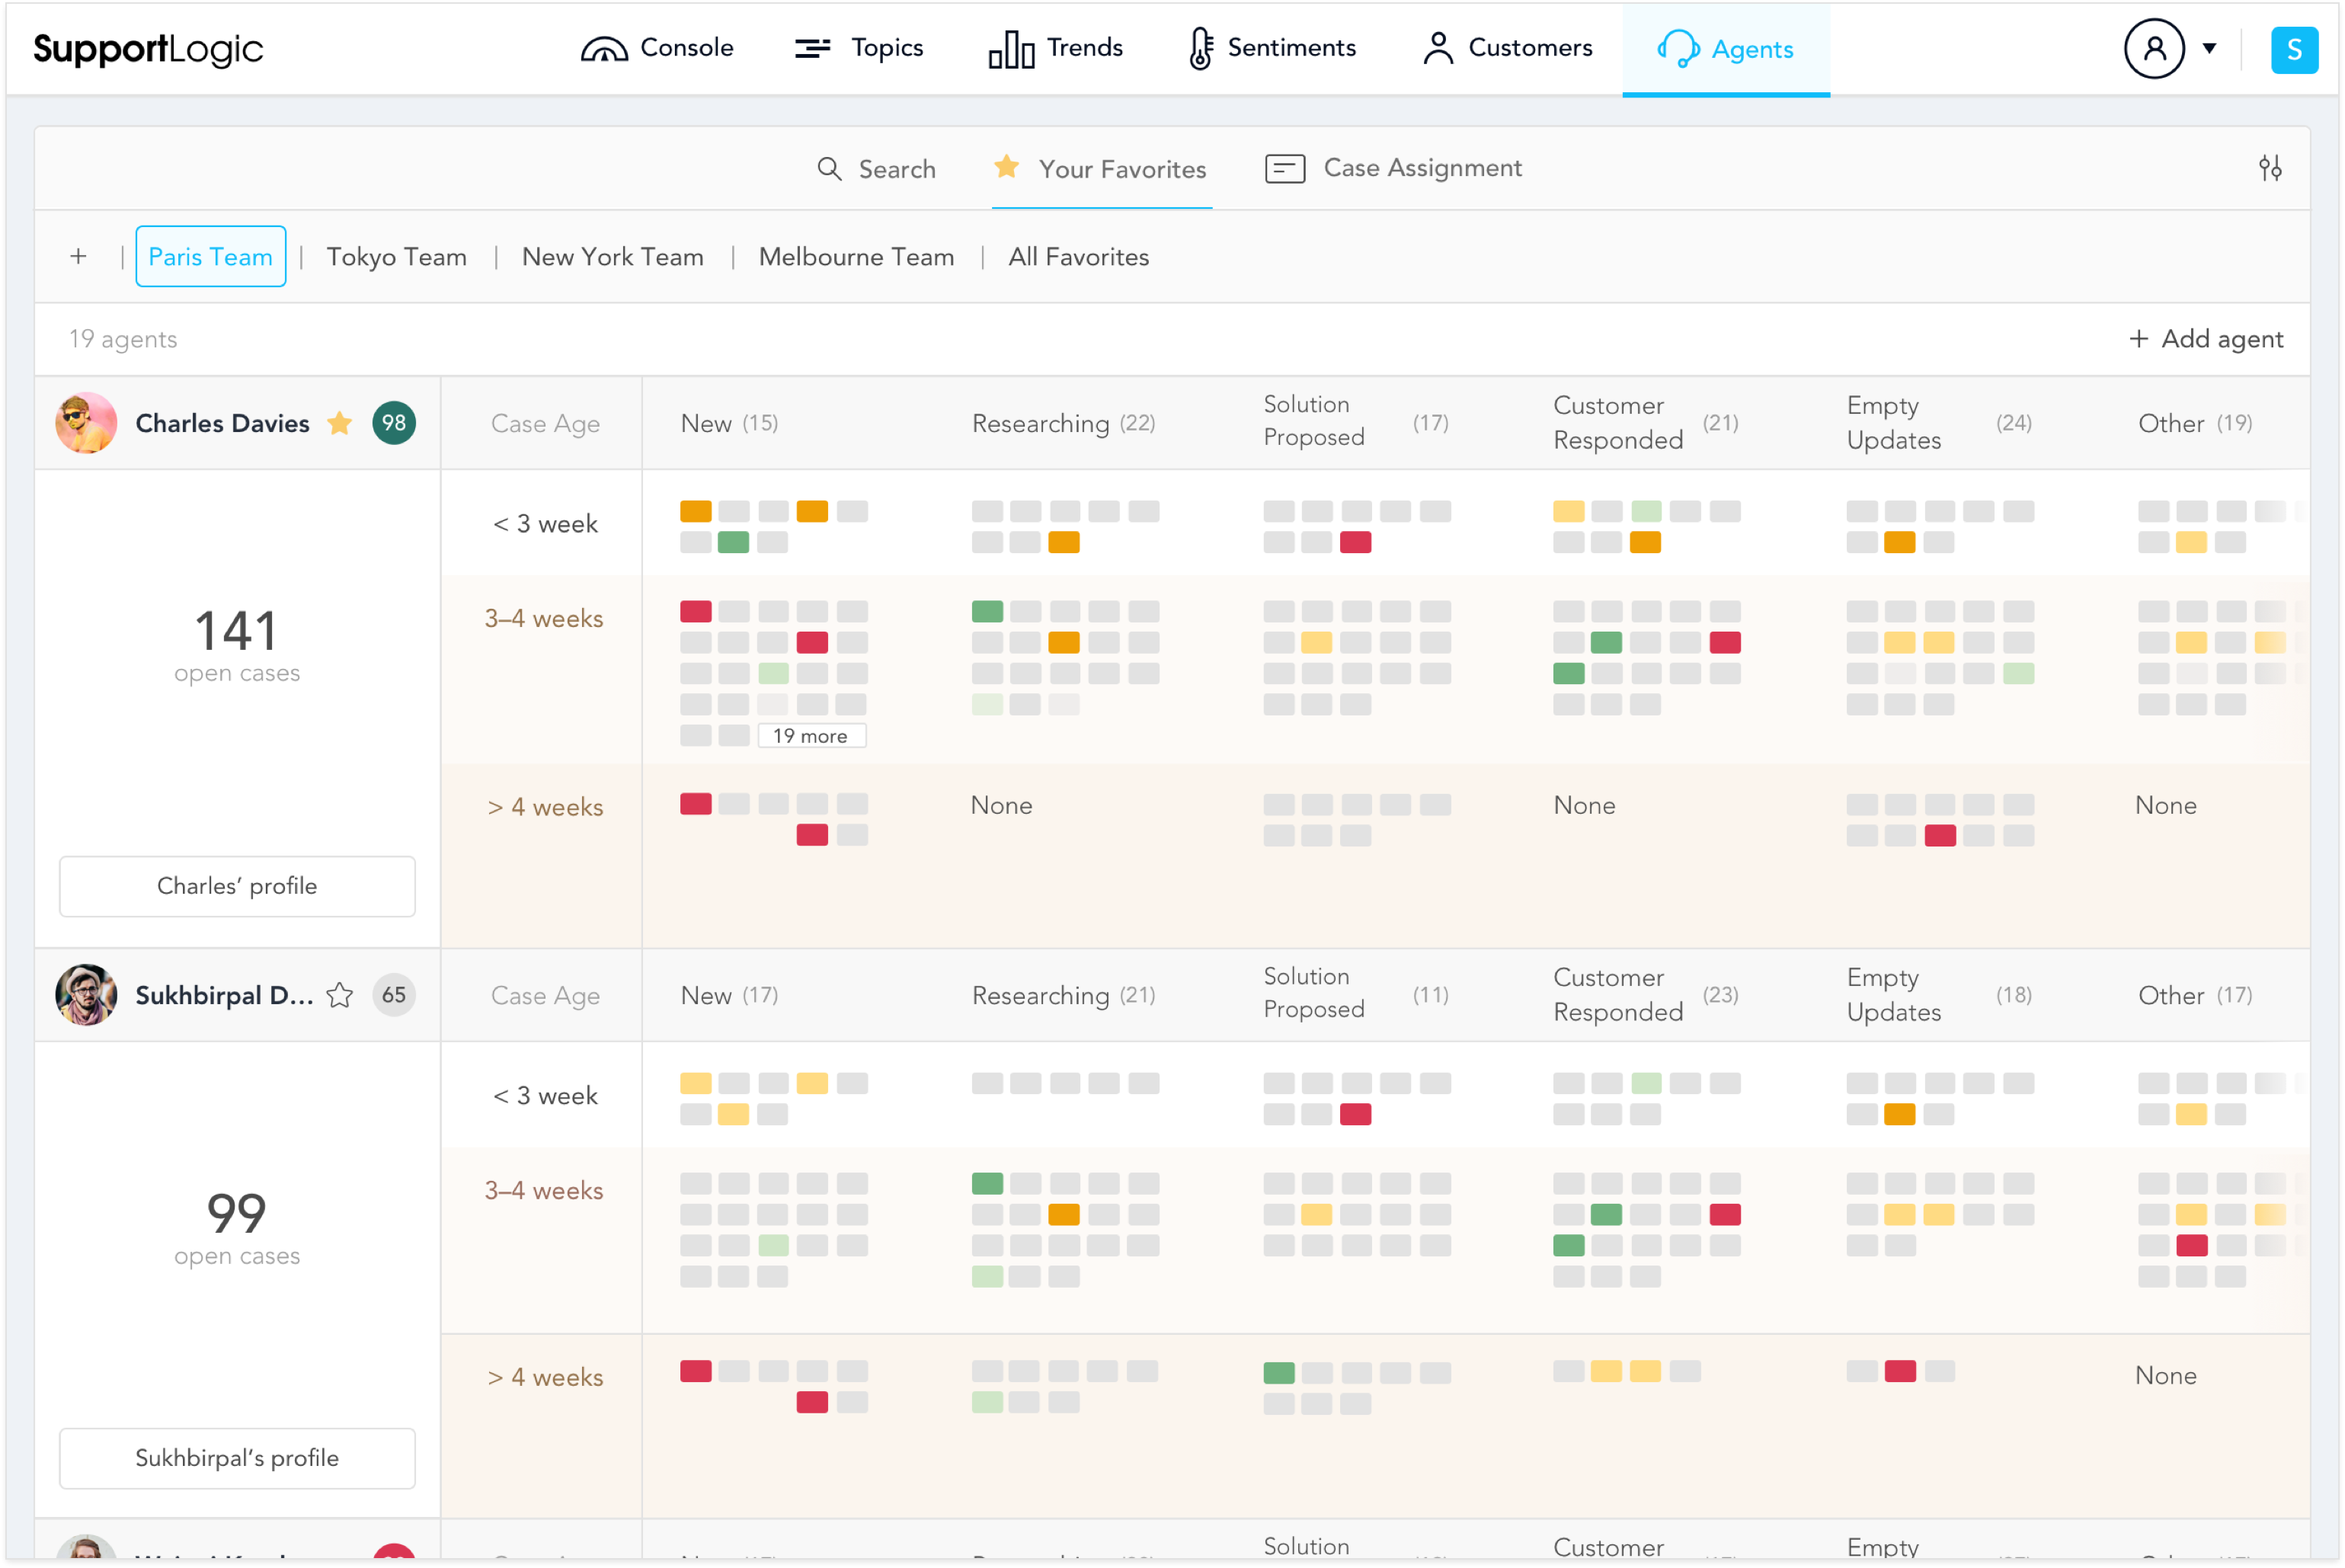Click Sukhbirpal's Empty Updates (18) header

click(x=1939, y=995)
